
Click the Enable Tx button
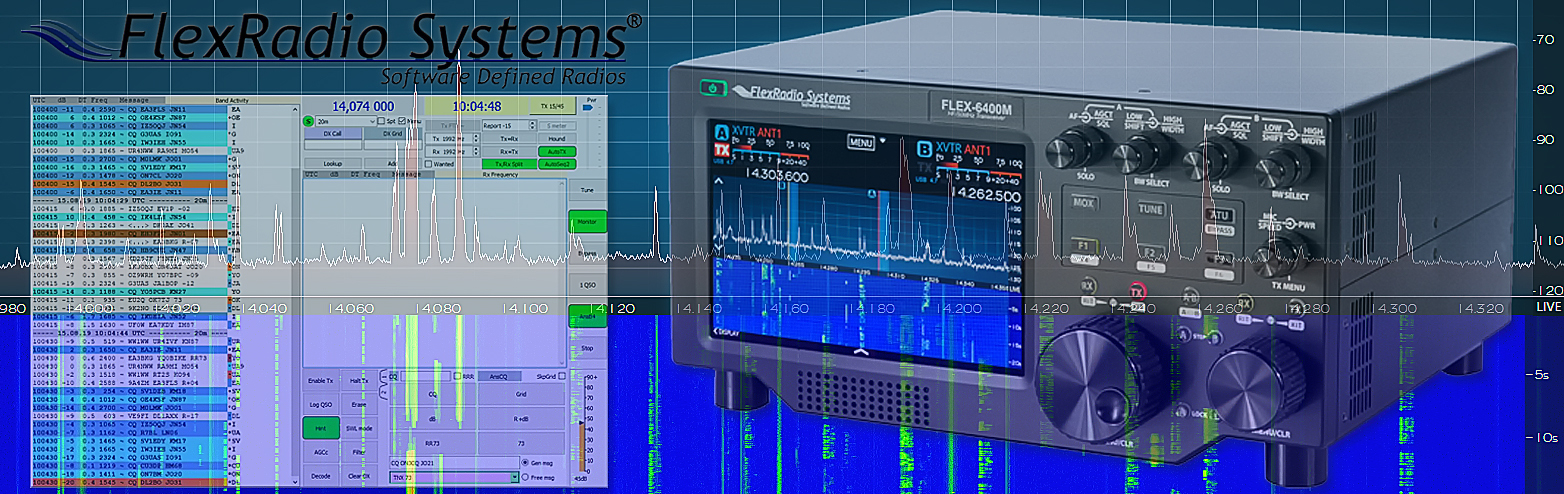click(x=321, y=380)
